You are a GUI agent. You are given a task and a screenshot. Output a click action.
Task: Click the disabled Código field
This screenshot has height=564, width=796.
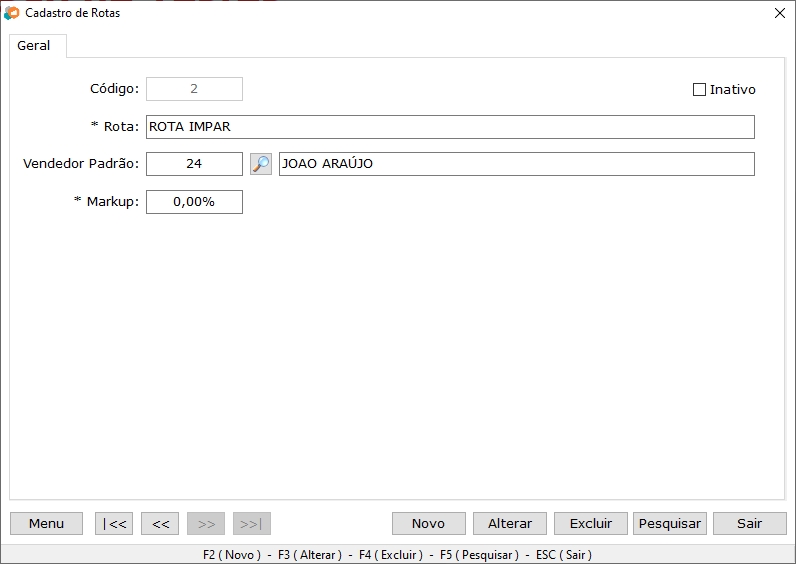click(x=194, y=89)
